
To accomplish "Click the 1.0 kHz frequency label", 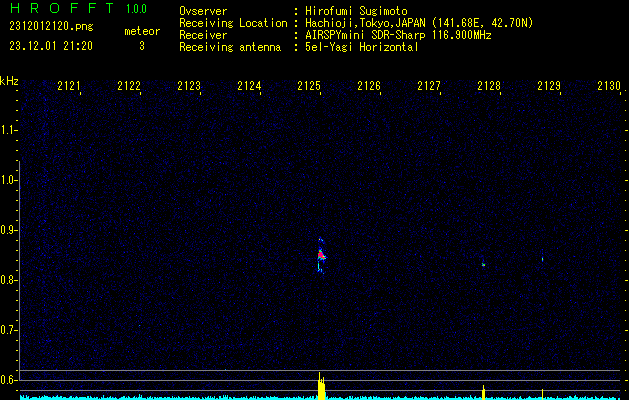I will click(x=8, y=180).
